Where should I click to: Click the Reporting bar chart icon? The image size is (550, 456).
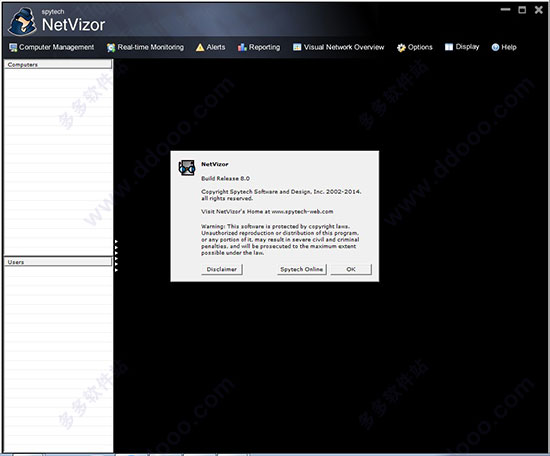[x=242, y=47]
